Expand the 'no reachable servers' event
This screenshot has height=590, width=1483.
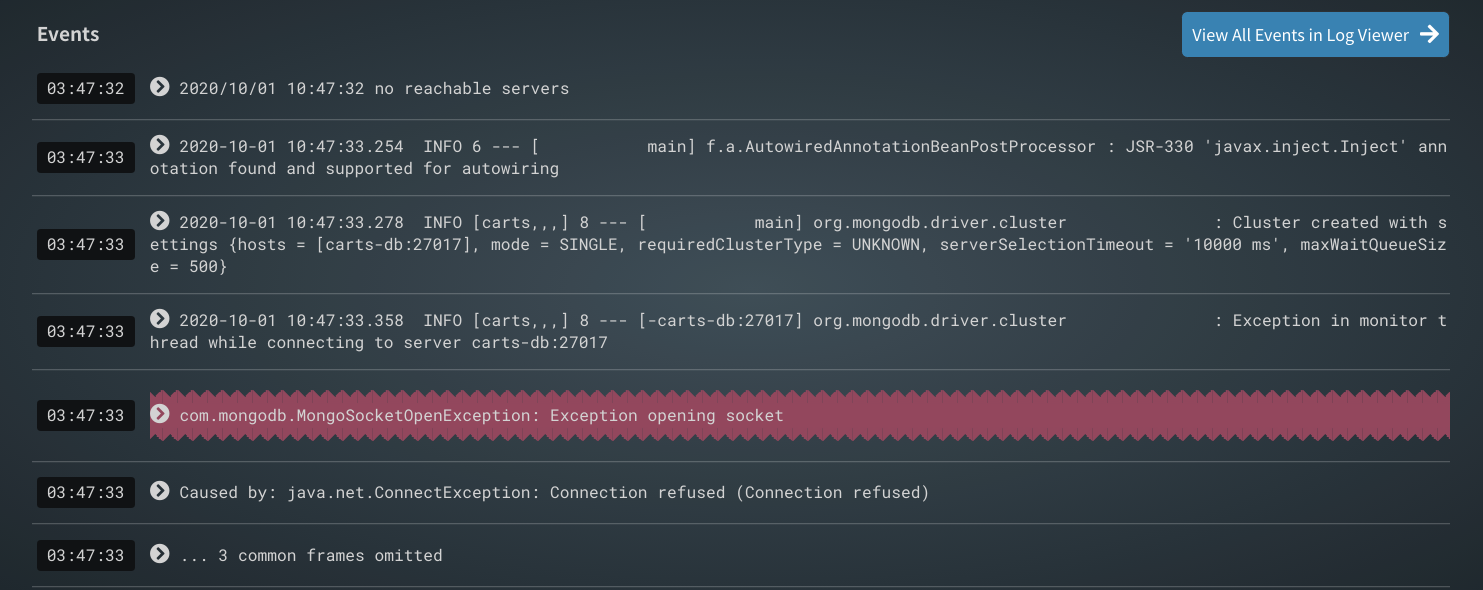(x=160, y=87)
